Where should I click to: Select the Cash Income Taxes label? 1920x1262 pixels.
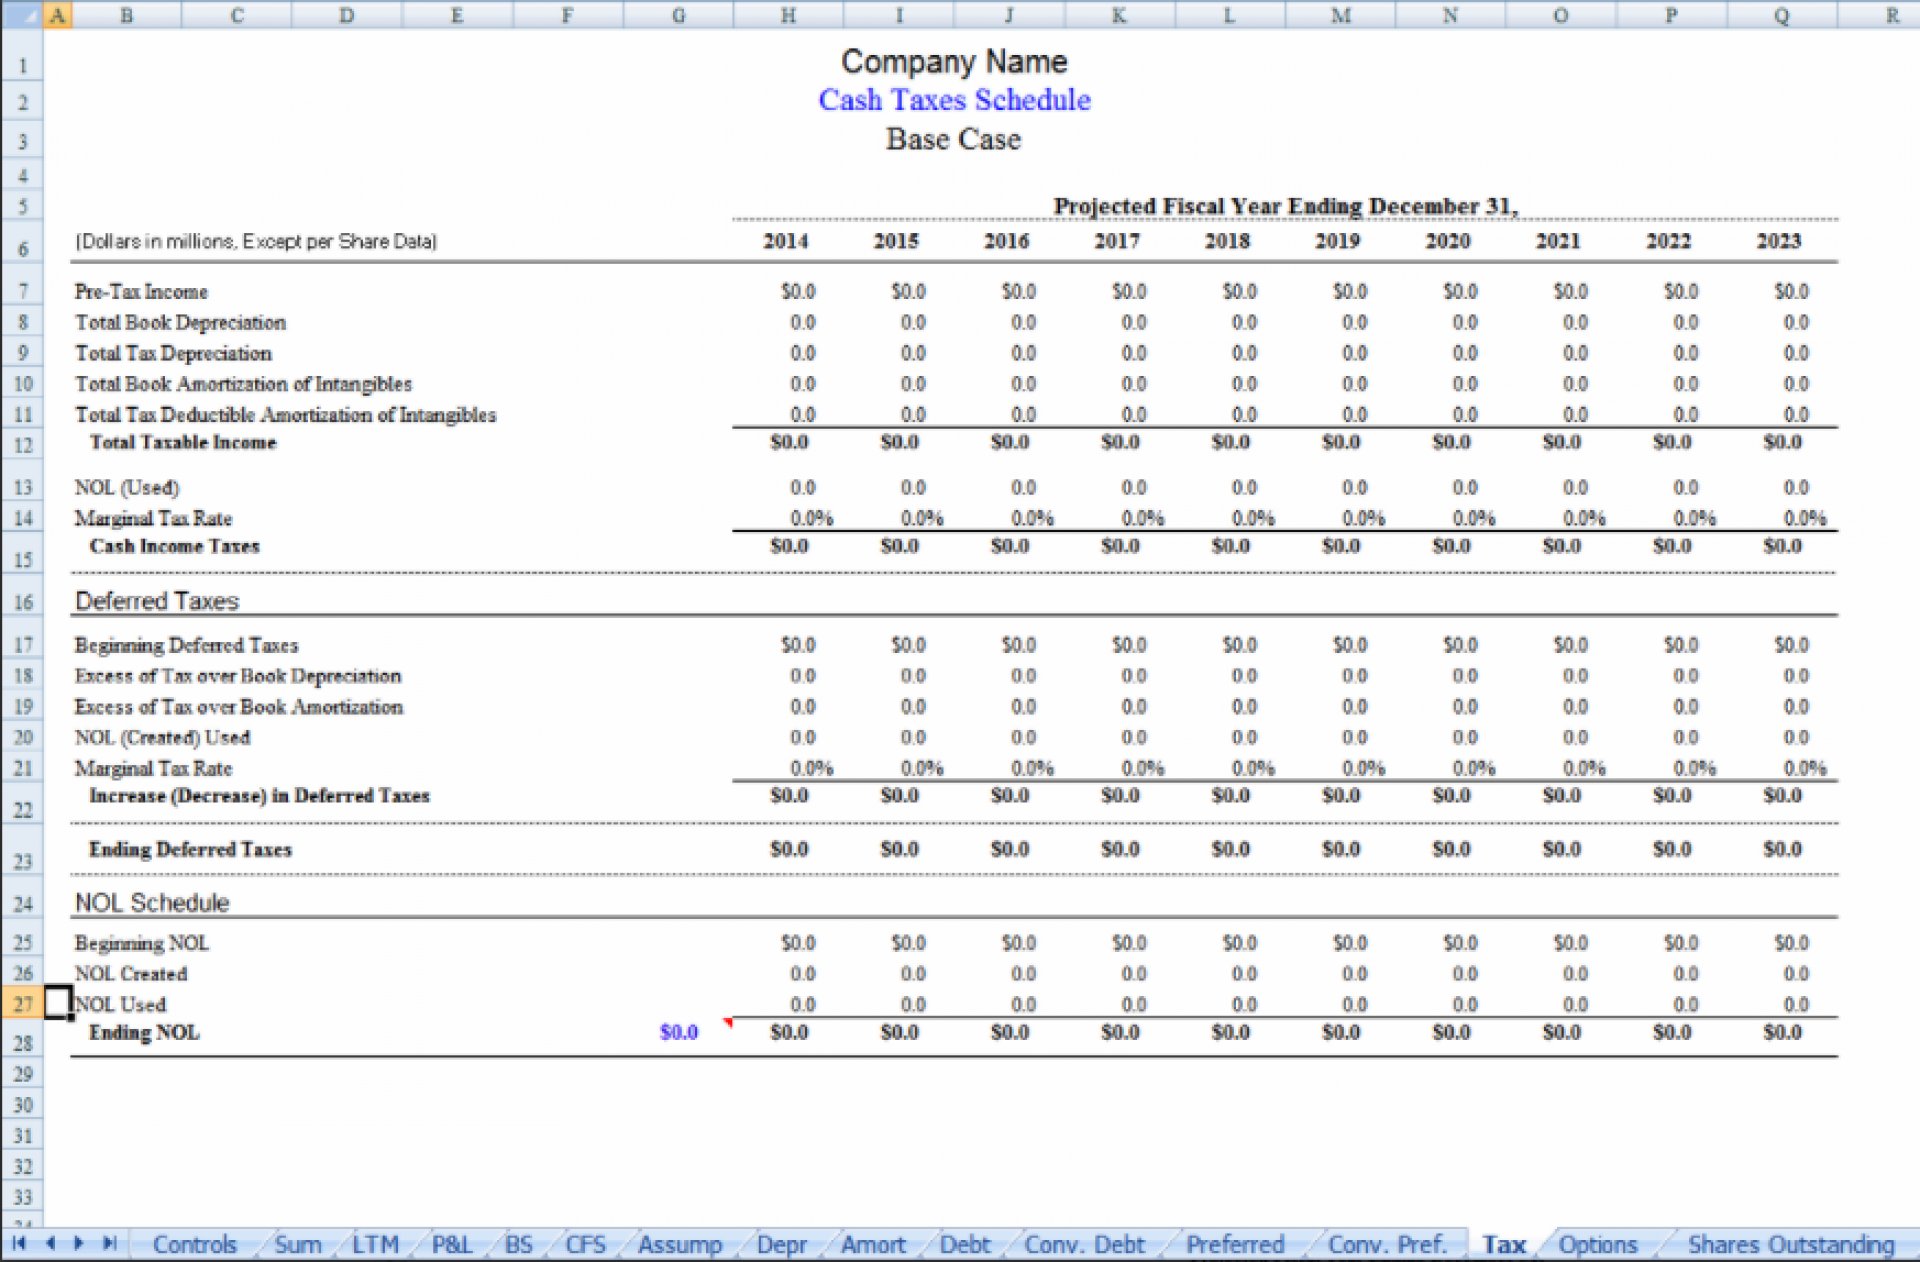coord(175,546)
